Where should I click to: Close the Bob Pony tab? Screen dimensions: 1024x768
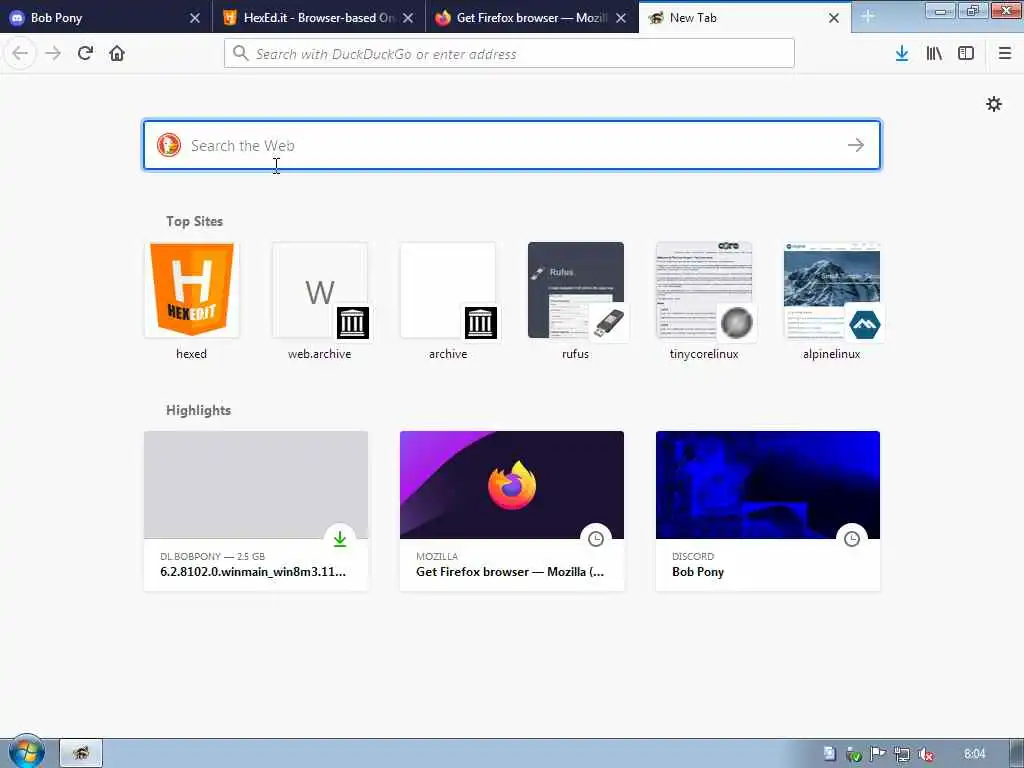pos(195,18)
